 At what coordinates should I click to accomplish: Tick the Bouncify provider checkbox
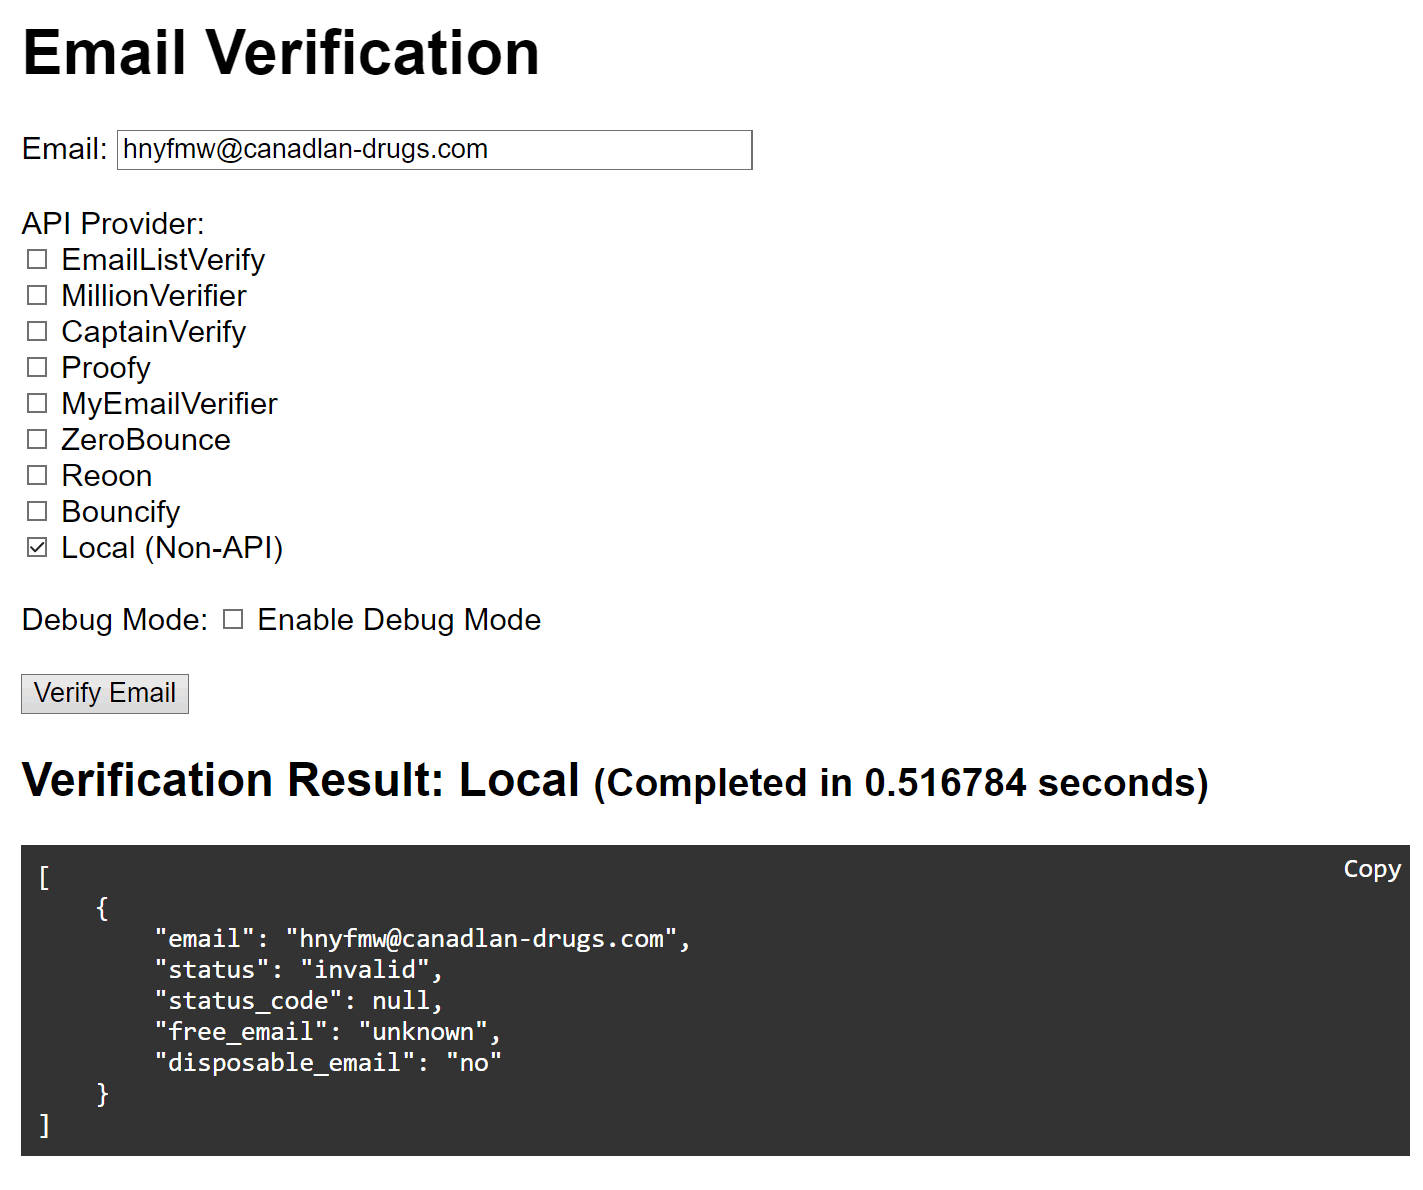(x=37, y=512)
